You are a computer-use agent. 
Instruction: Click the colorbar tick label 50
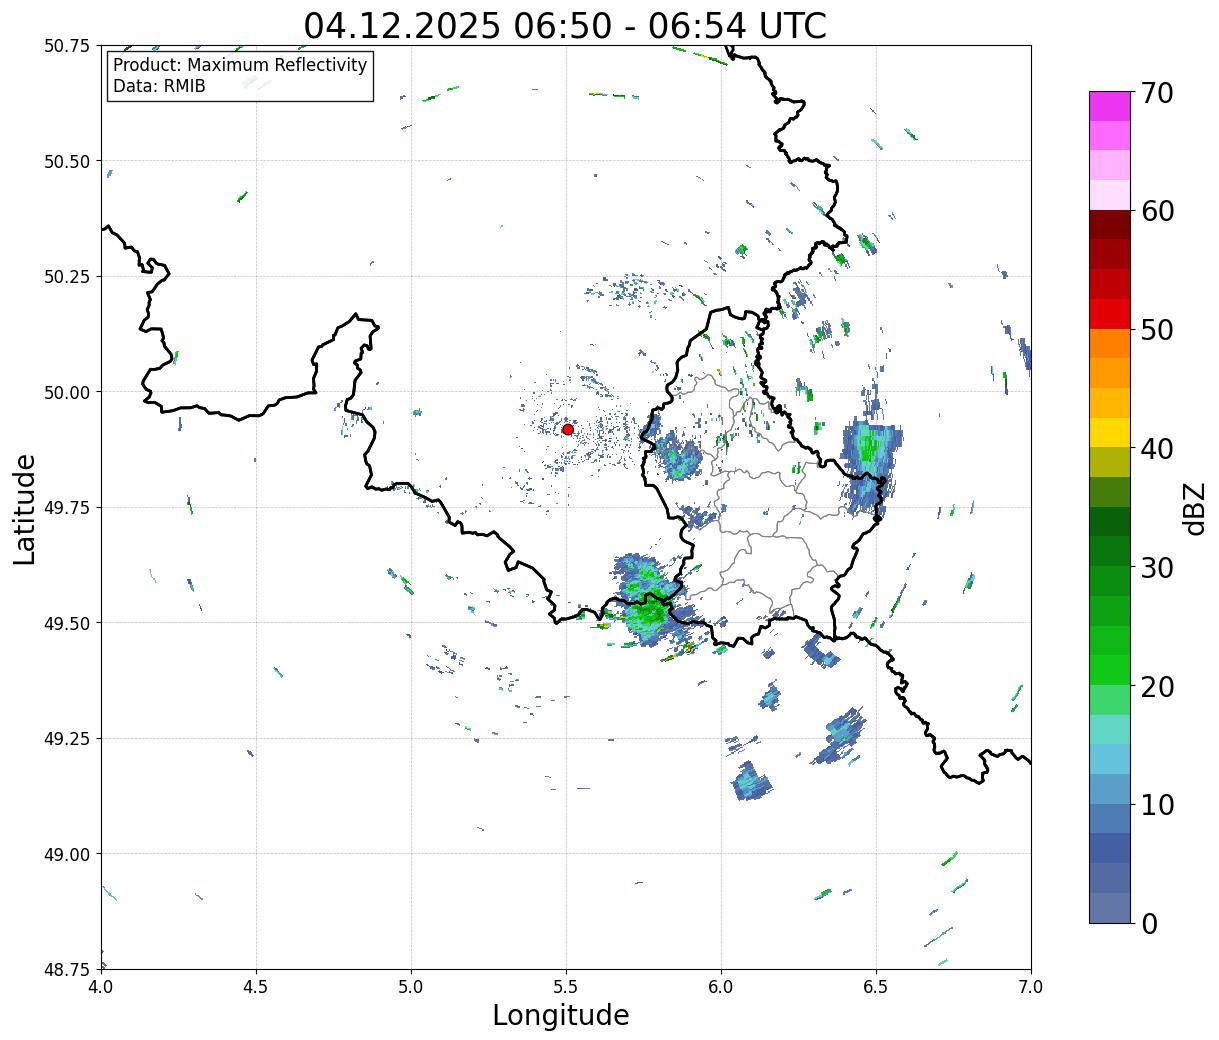coord(1157,330)
